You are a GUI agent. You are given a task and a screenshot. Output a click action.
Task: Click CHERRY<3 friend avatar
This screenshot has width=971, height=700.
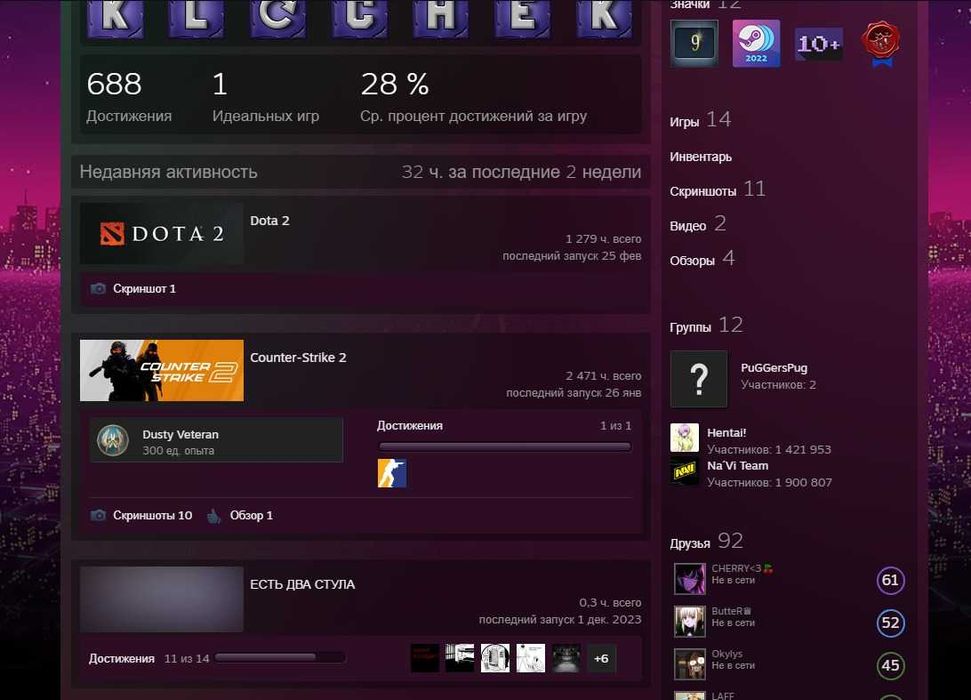pos(690,579)
